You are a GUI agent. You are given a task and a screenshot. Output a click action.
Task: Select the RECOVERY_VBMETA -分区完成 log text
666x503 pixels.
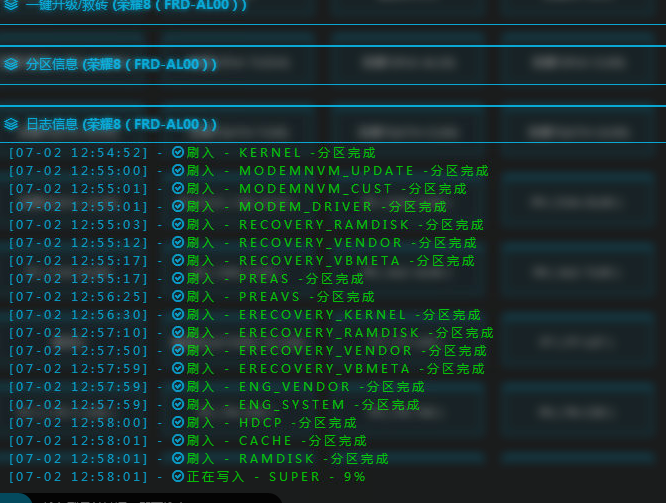point(357,261)
